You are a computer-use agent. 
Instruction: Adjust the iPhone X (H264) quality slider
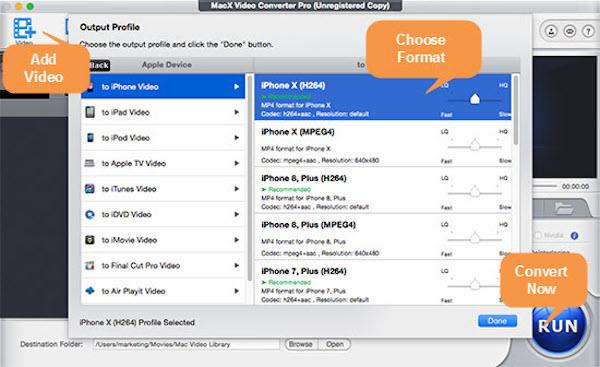pyautogui.click(x=474, y=99)
